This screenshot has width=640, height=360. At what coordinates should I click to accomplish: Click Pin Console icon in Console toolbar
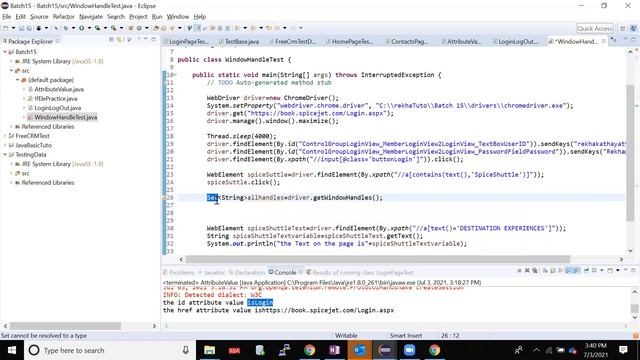(586, 270)
